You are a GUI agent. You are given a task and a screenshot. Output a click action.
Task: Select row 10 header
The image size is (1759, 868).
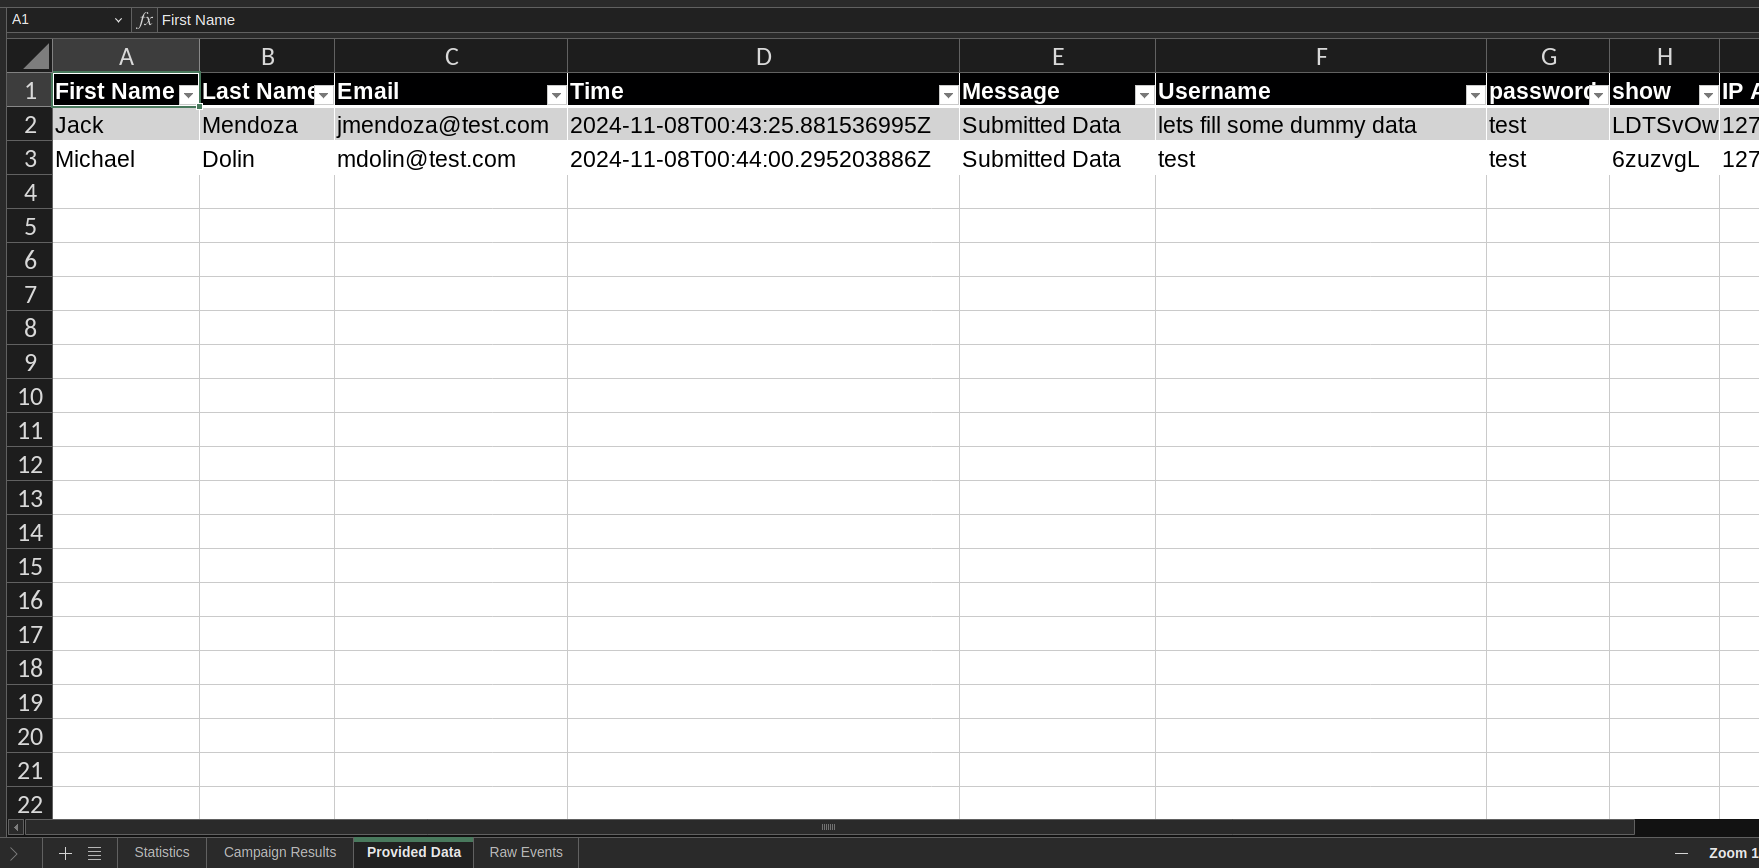tap(30, 397)
